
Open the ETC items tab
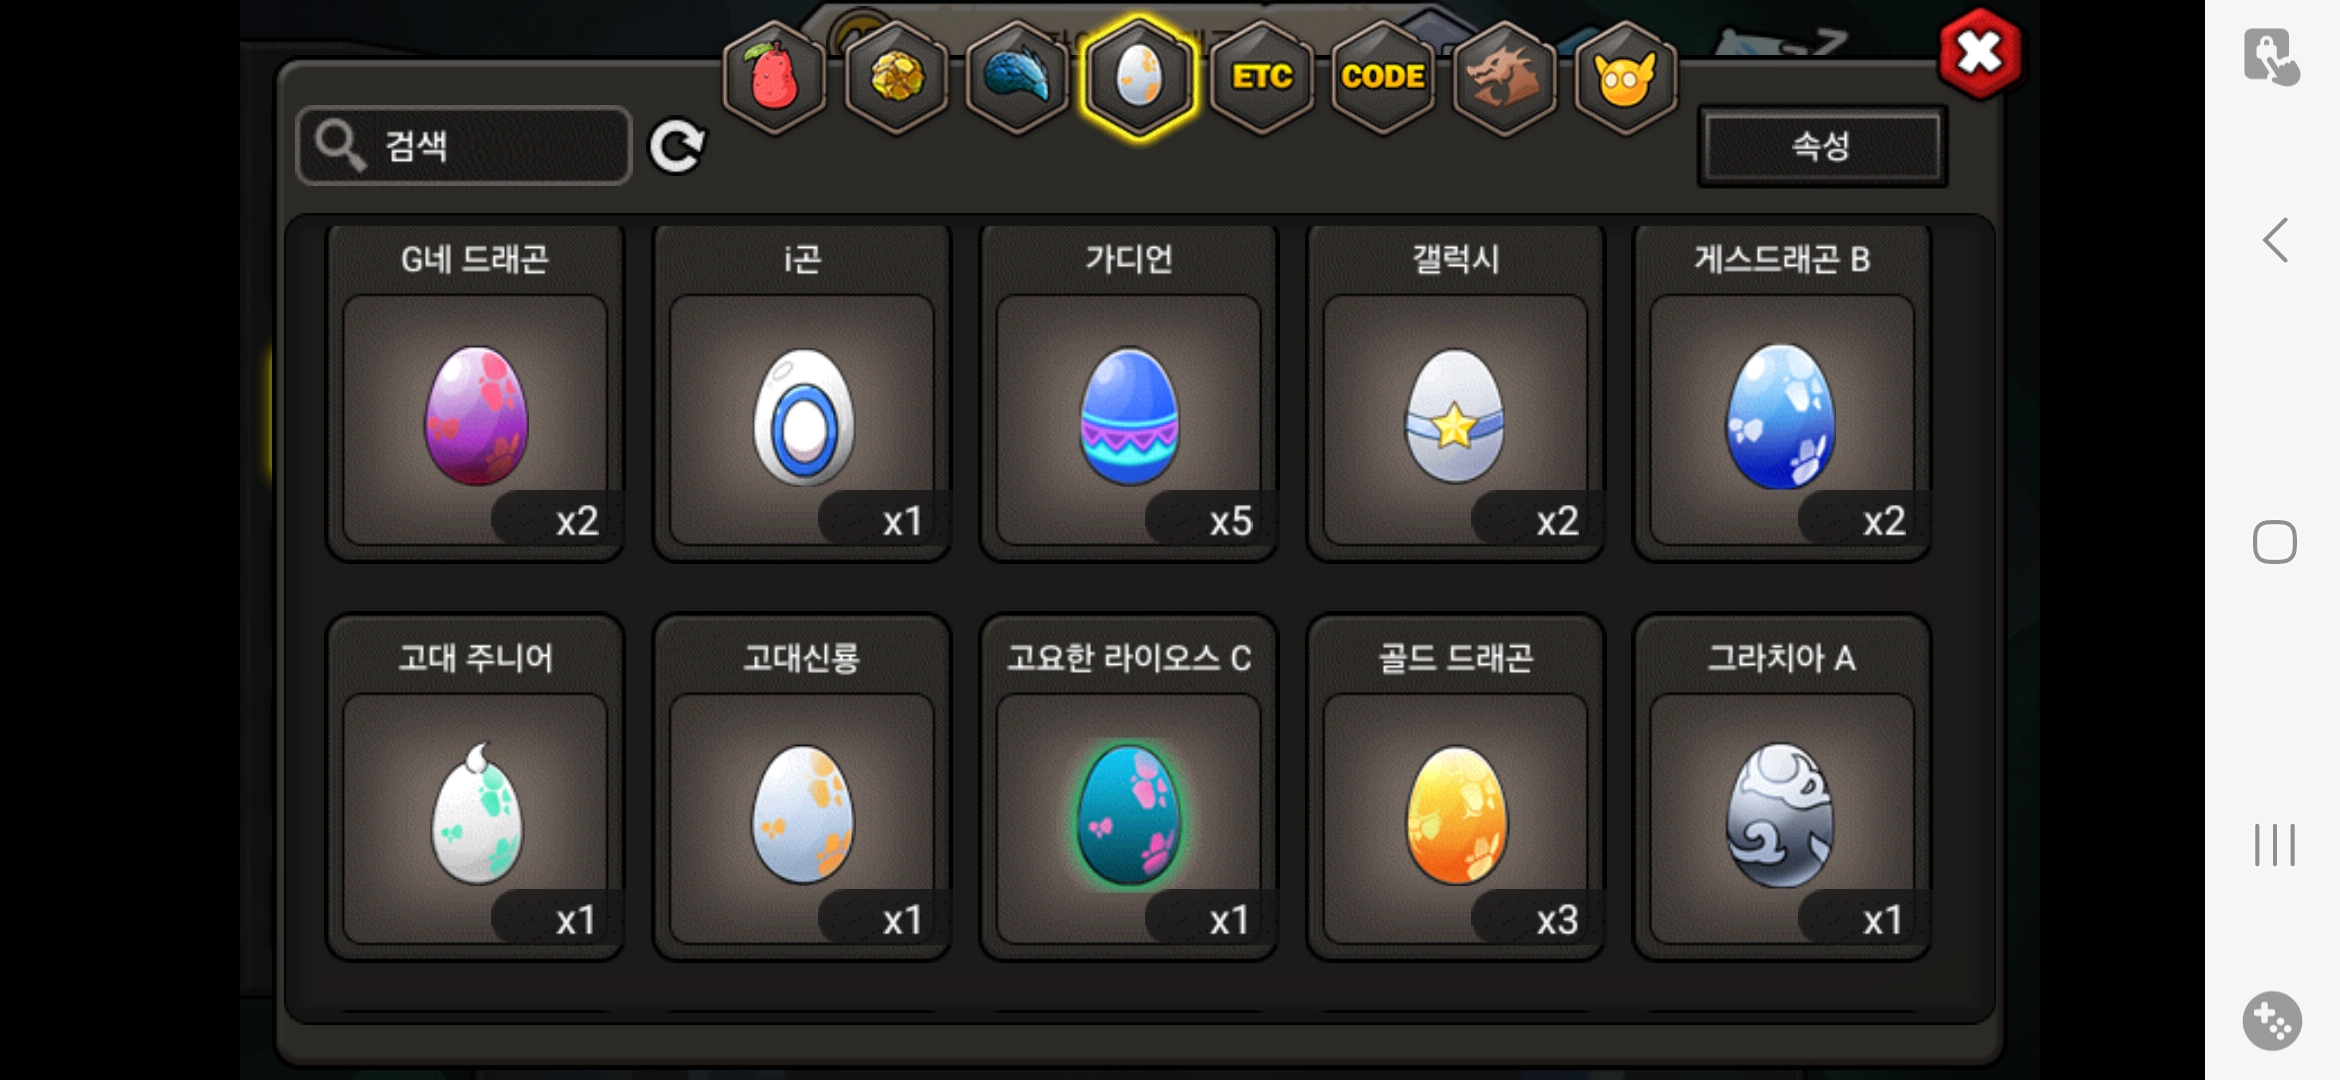click(1261, 77)
